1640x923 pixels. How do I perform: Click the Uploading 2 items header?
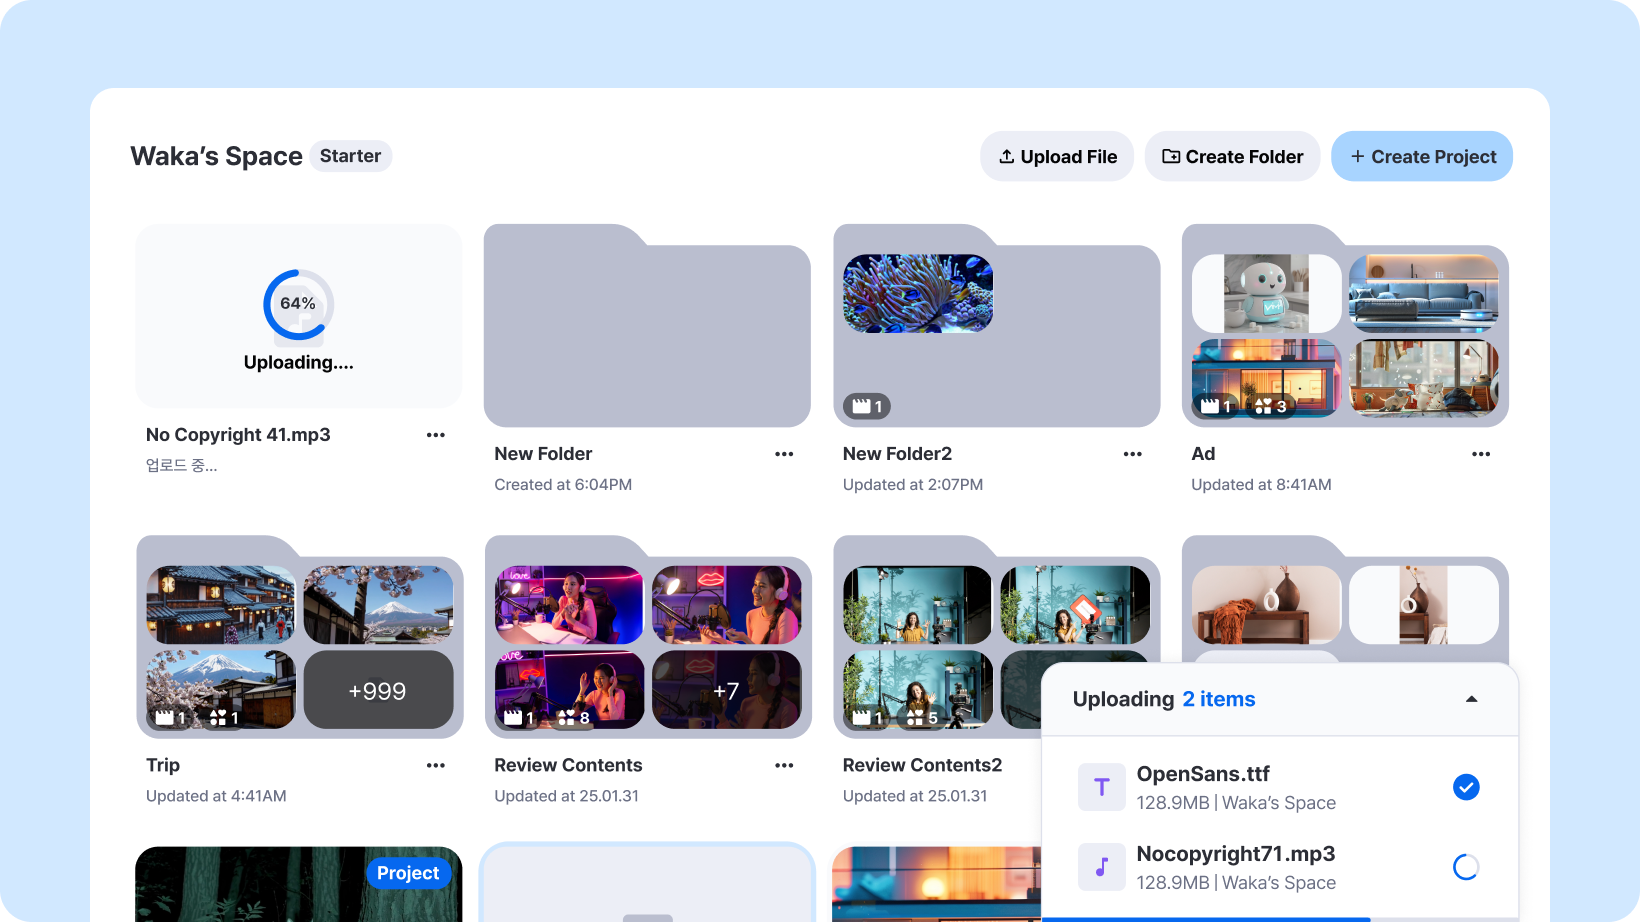1164,699
